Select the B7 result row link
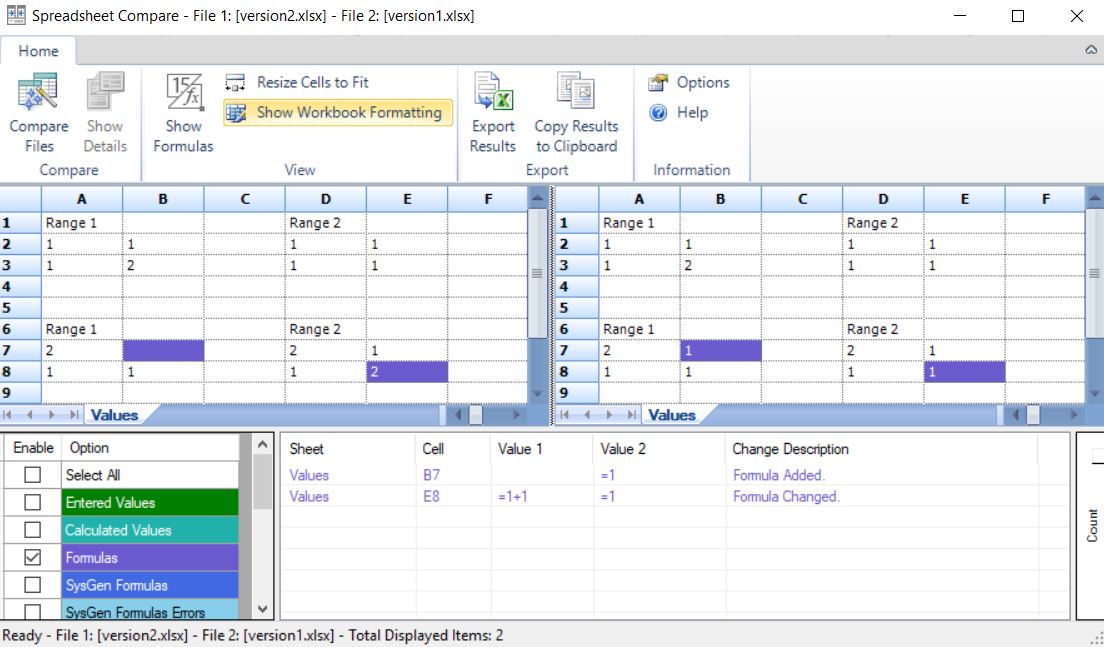This screenshot has width=1104, height=647. (x=431, y=475)
